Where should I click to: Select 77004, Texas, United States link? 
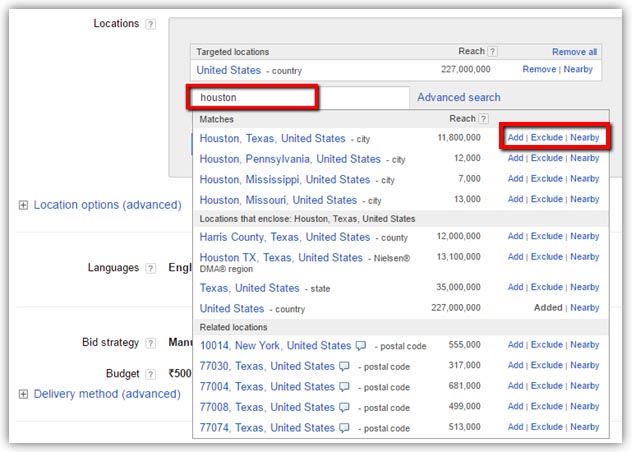pyautogui.click(x=267, y=387)
